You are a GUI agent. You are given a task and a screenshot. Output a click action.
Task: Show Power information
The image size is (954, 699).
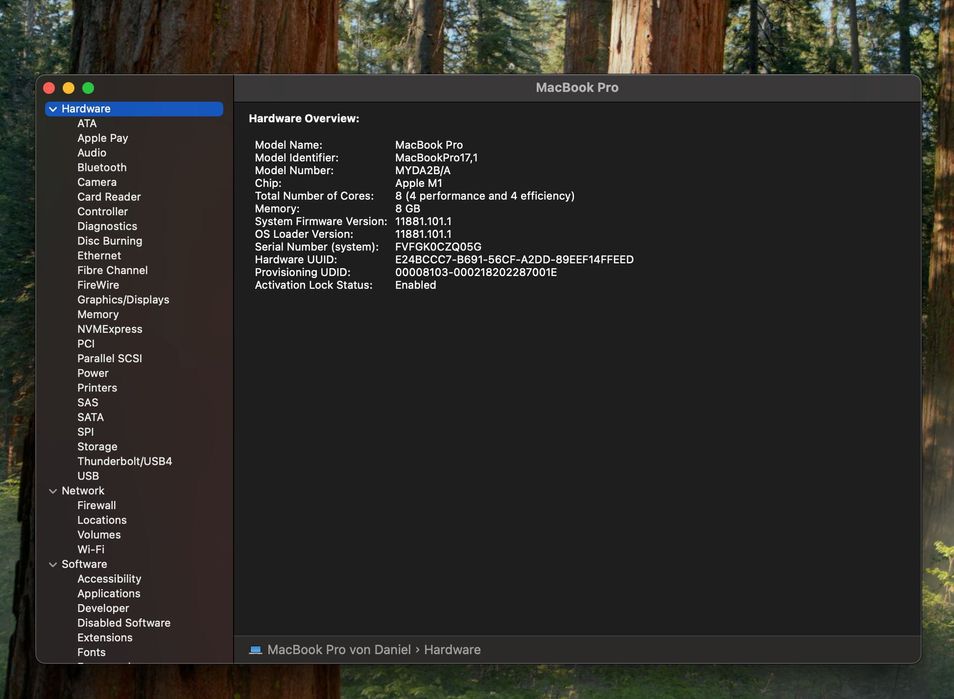pos(93,373)
